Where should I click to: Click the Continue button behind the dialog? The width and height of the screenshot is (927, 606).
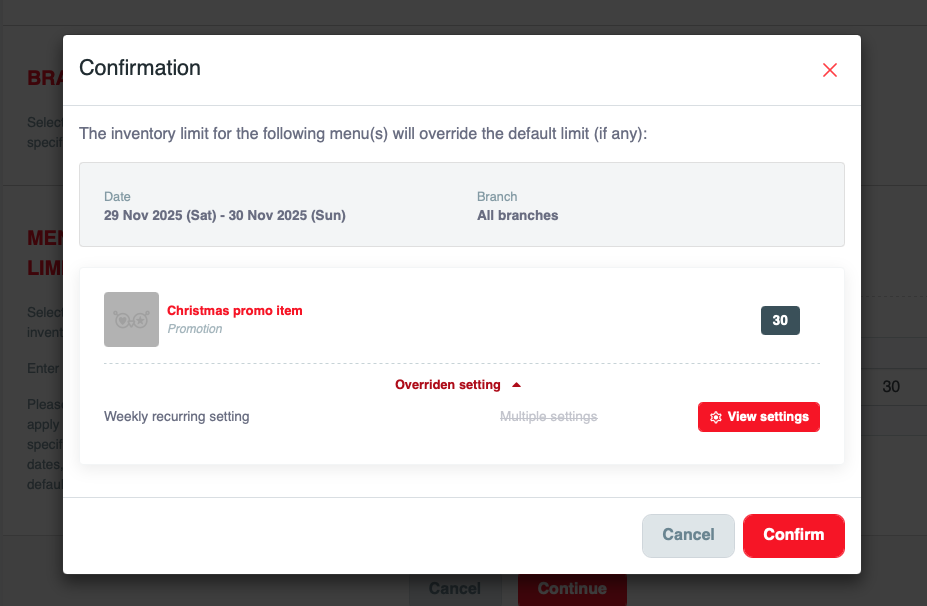pyautogui.click(x=572, y=589)
